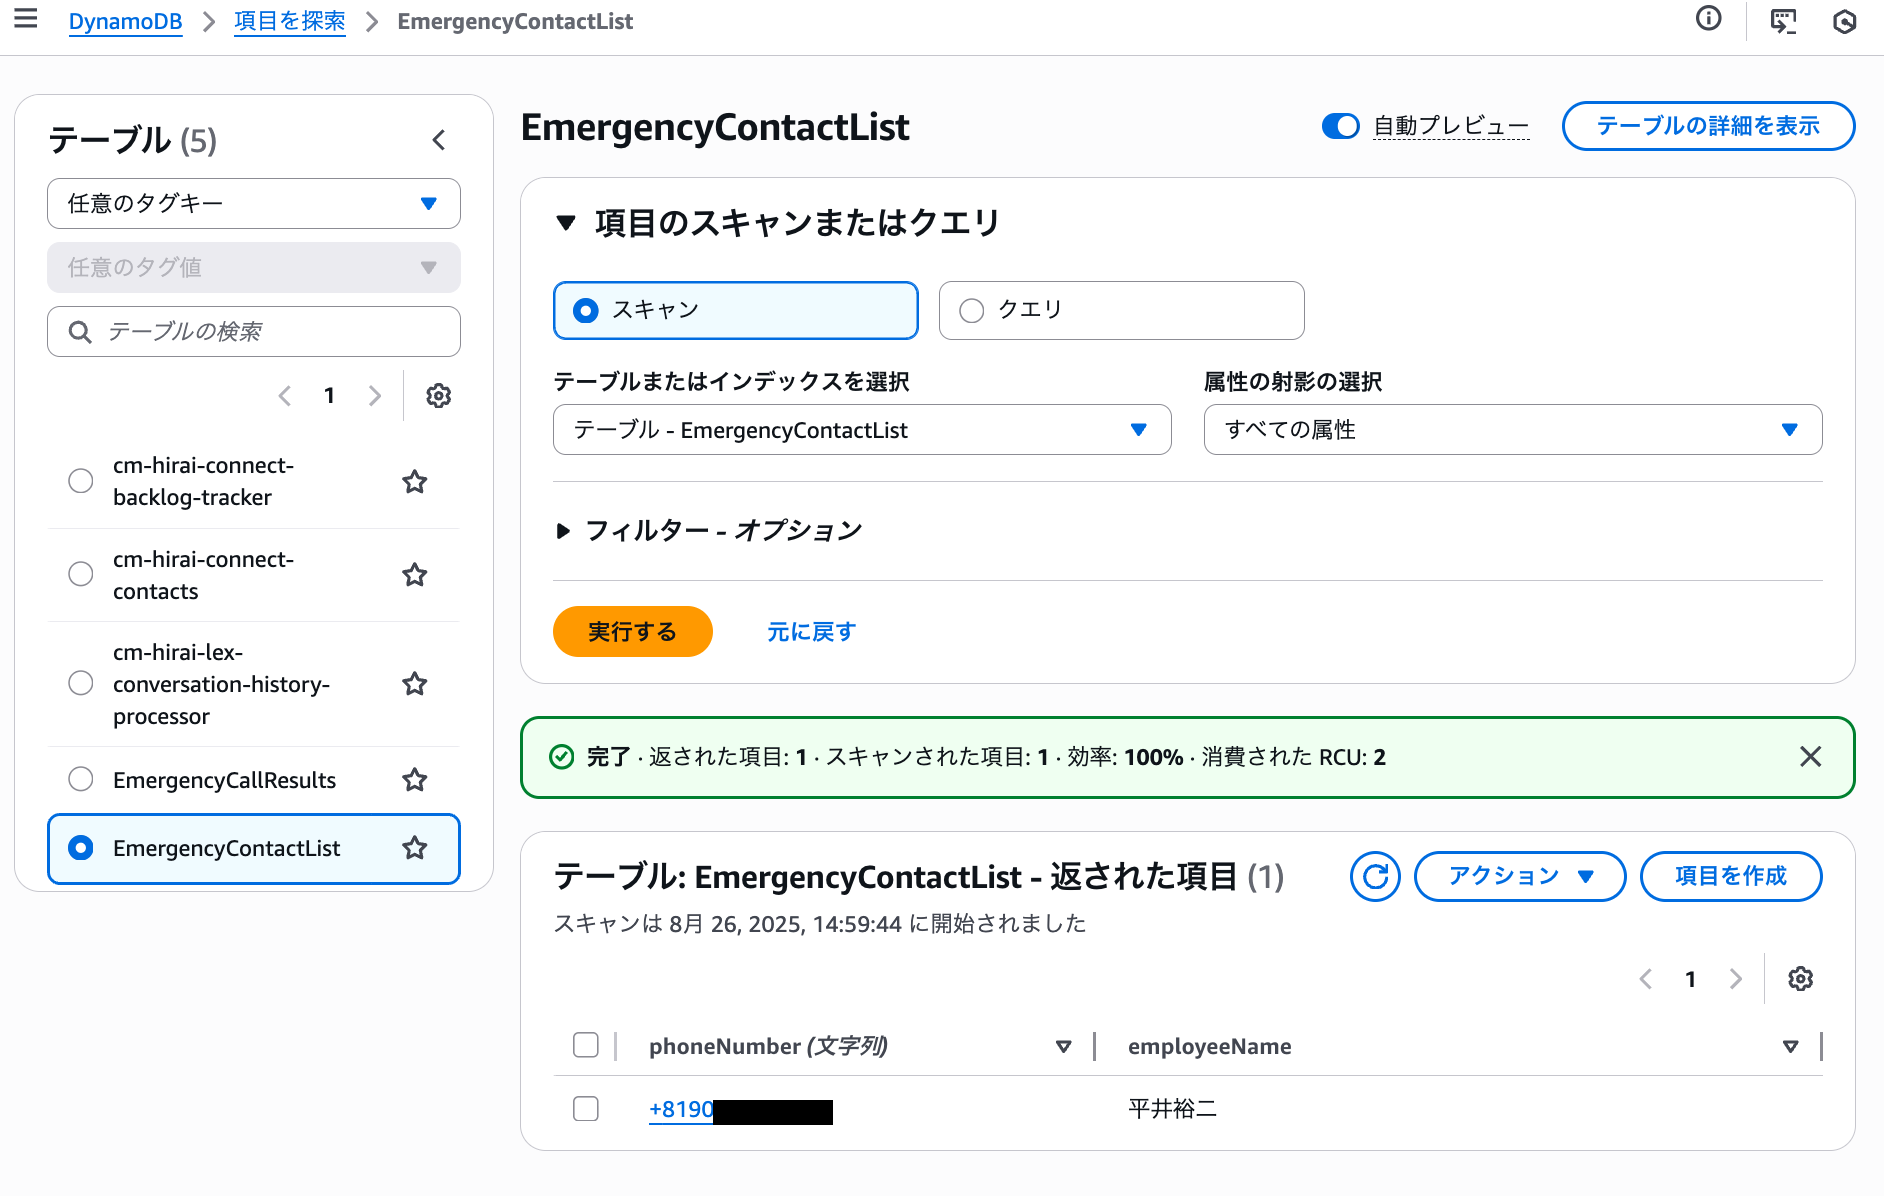Open returned items table preferences gear

1800,979
